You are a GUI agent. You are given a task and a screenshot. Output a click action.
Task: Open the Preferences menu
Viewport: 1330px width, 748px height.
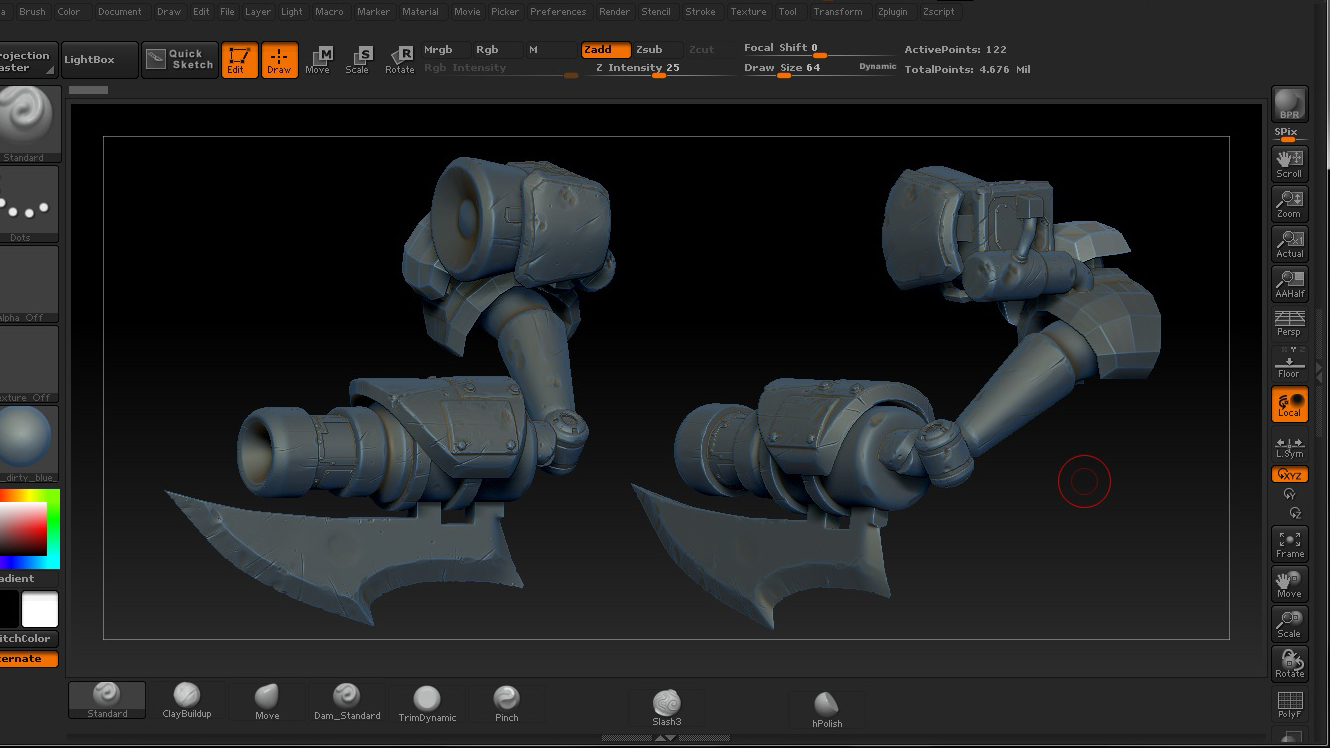click(x=558, y=12)
